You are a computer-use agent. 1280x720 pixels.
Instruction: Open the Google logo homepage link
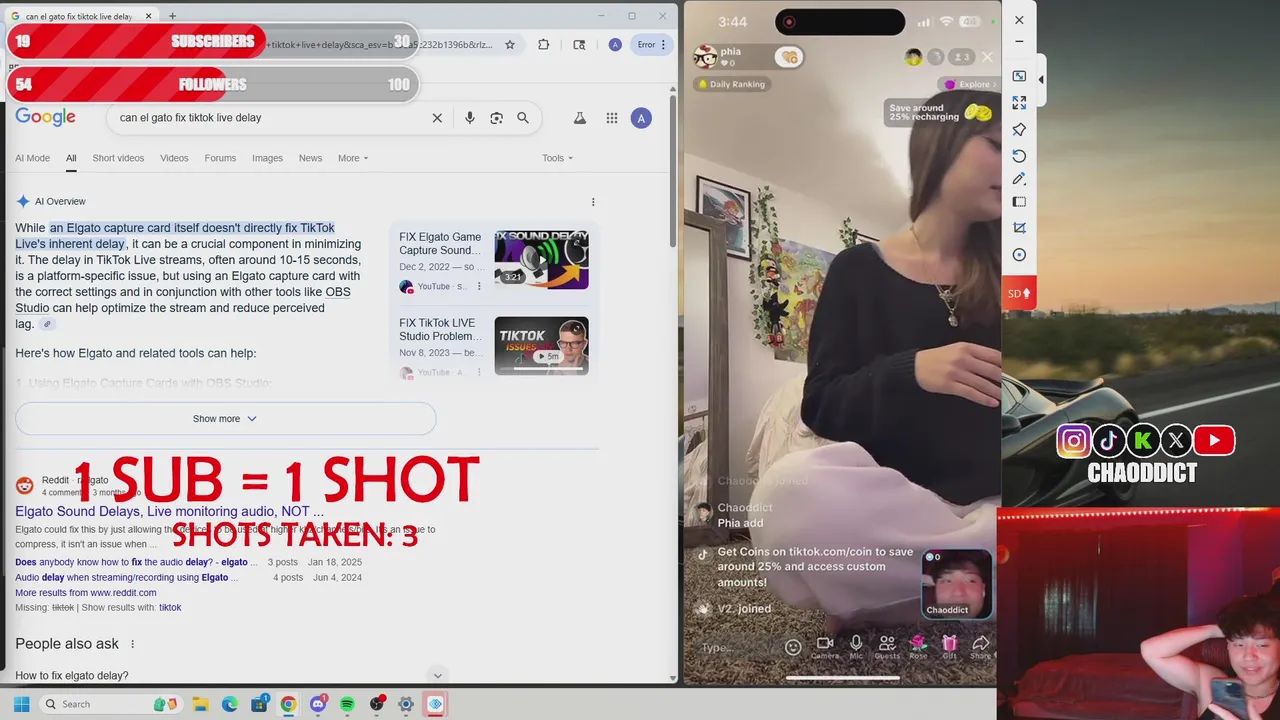tap(45, 118)
